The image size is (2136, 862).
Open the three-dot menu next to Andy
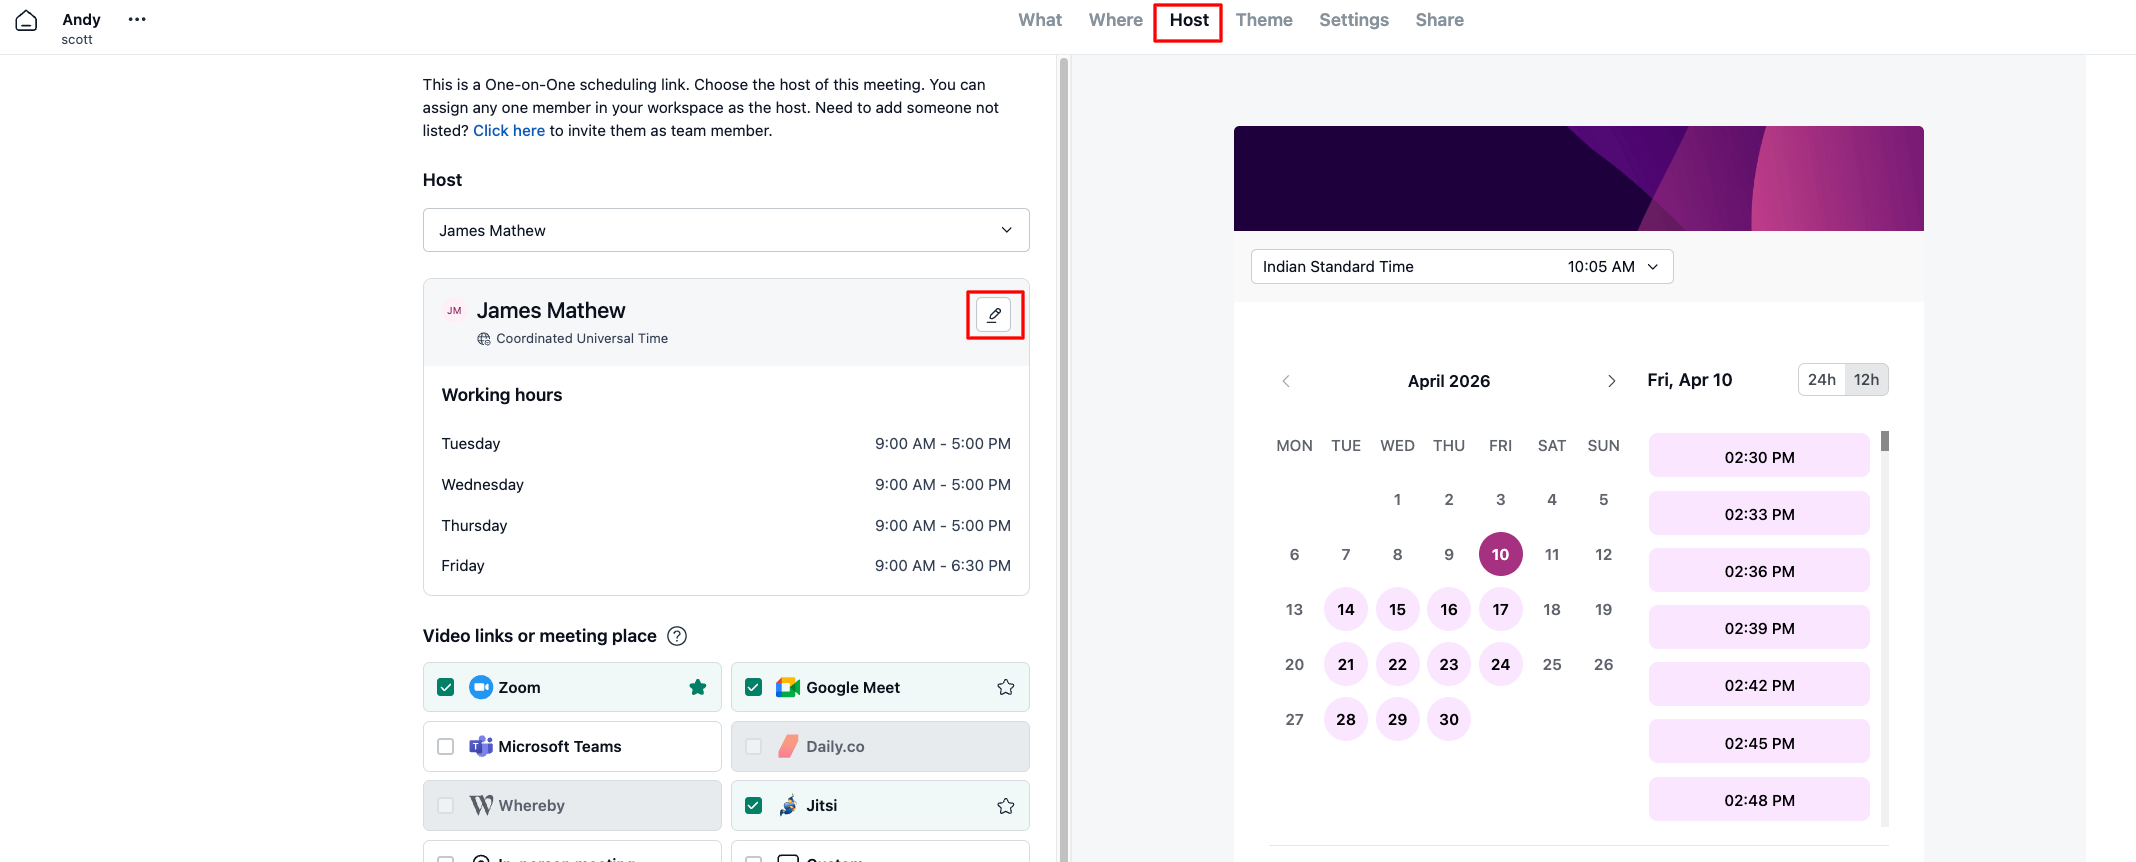(x=137, y=19)
